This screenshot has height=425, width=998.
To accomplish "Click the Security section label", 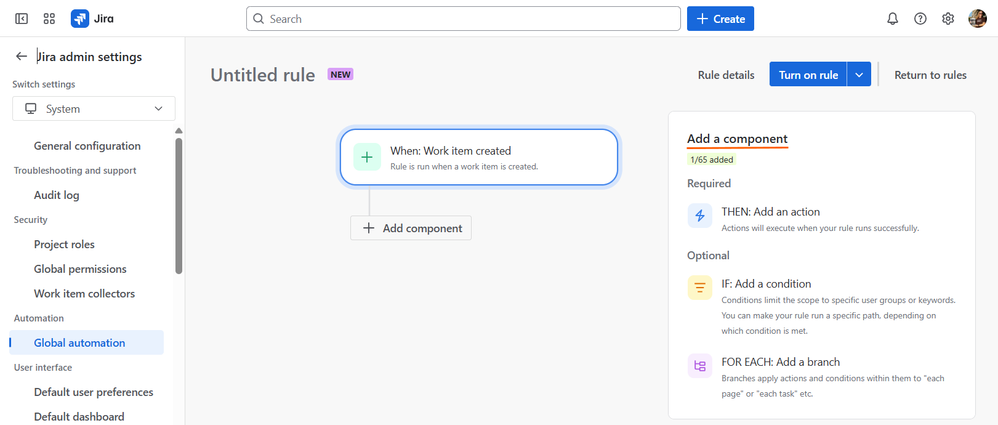I will tap(31, 219).
